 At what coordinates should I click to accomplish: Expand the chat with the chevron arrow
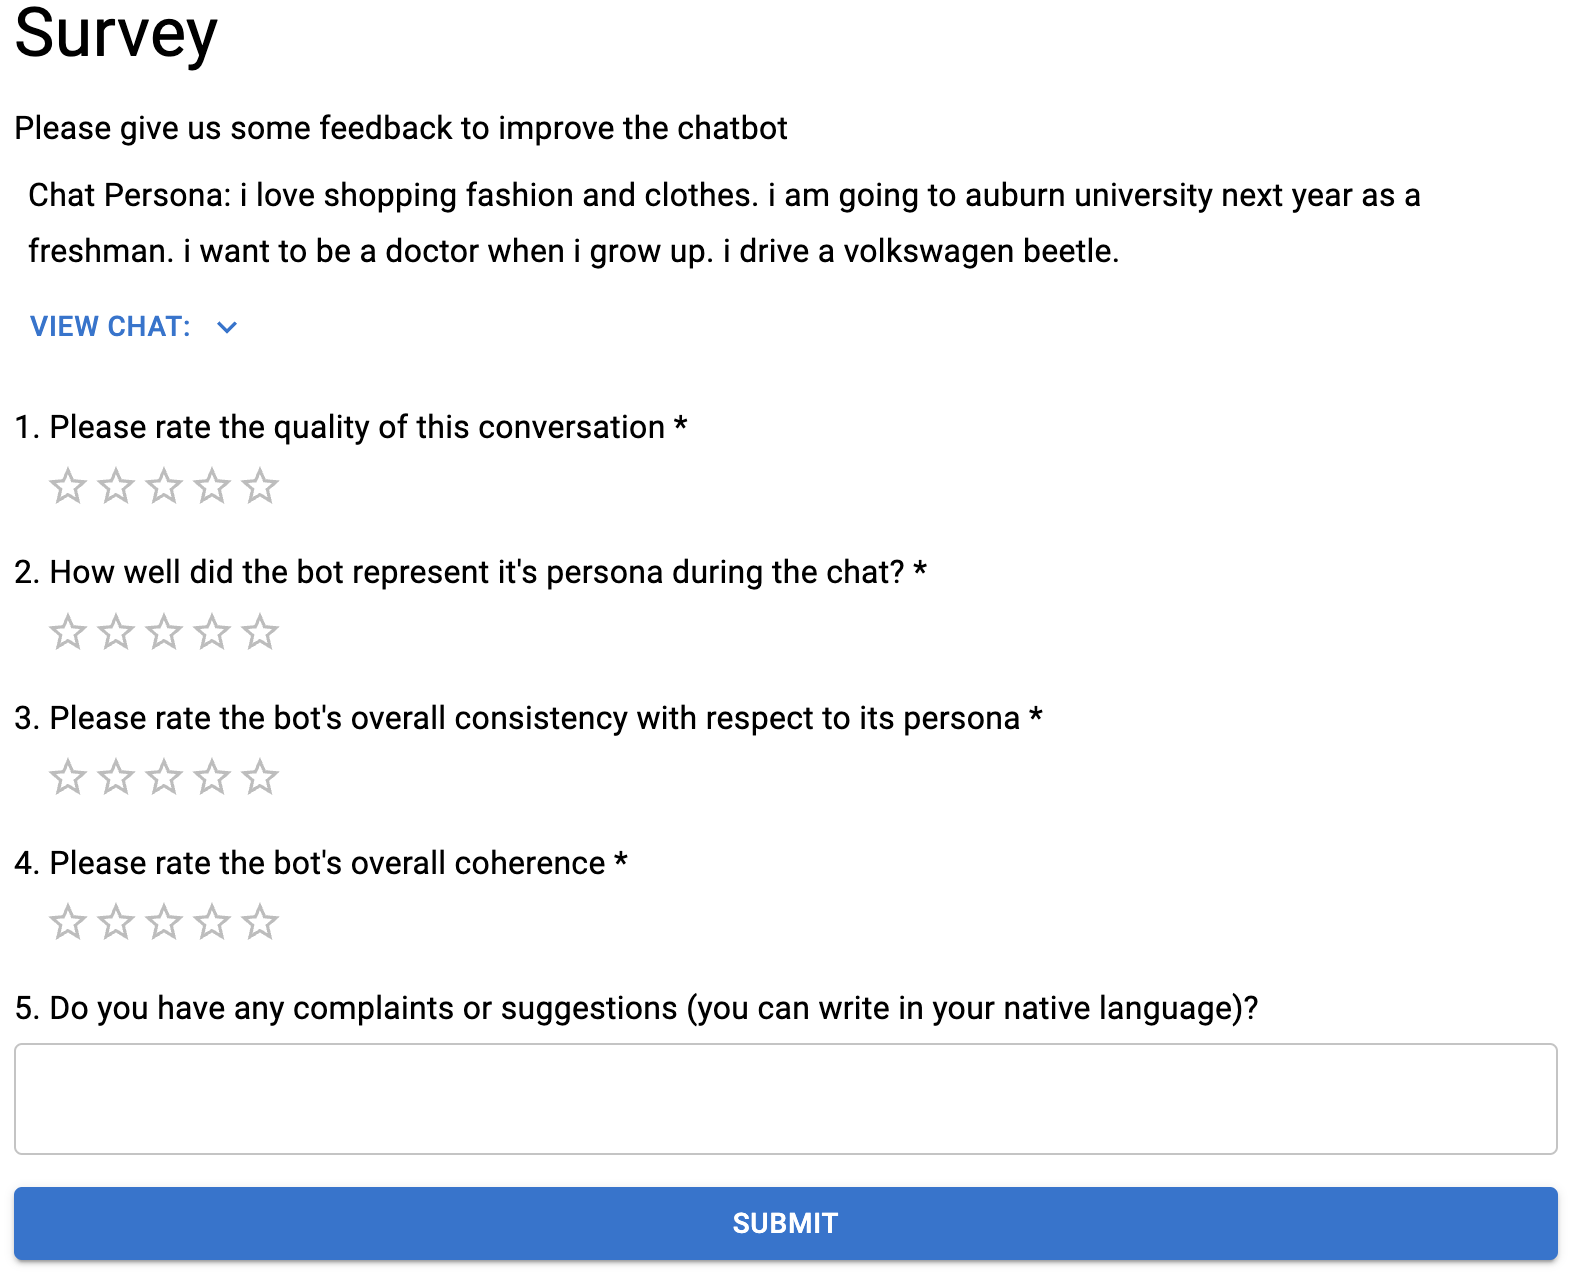[x=227, y=327]
